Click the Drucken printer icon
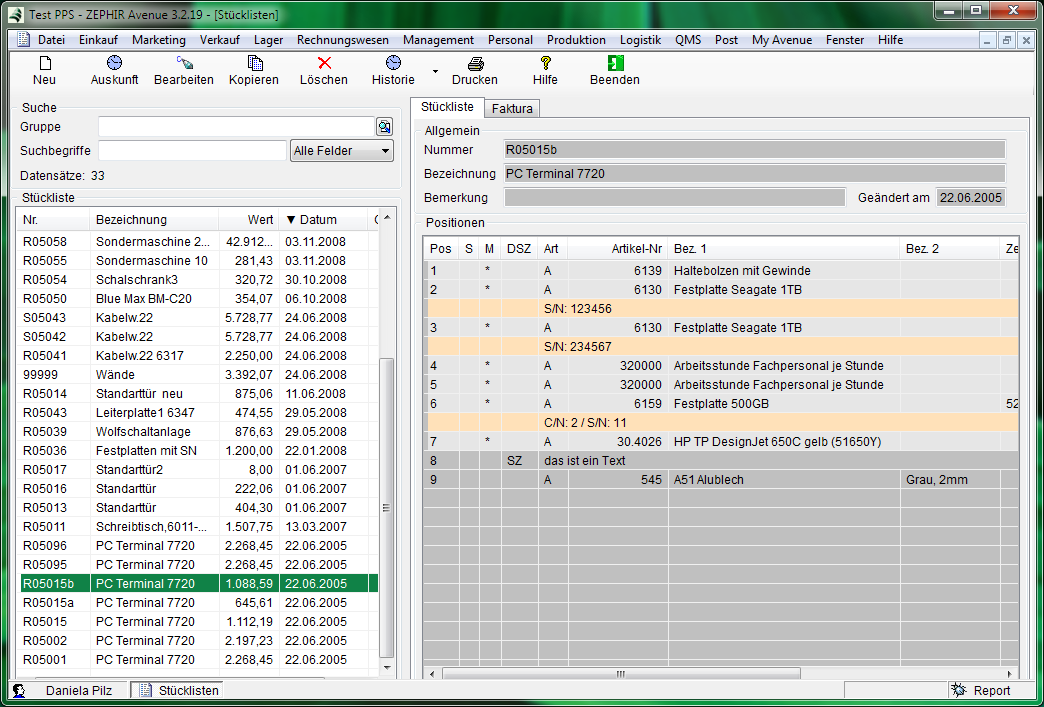1044x707 pixels. tap(475, 63)
